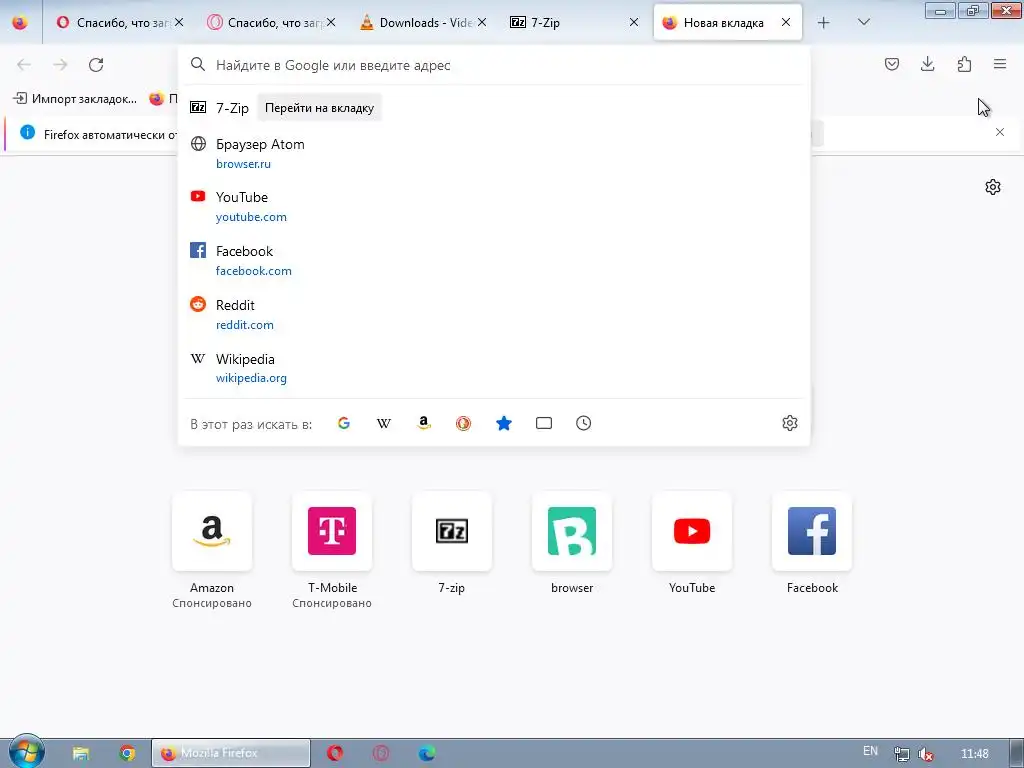Viewport: 1024px width, 768px height.
Task: Select Браузер Atom suggestion
Action: (494, 153)
